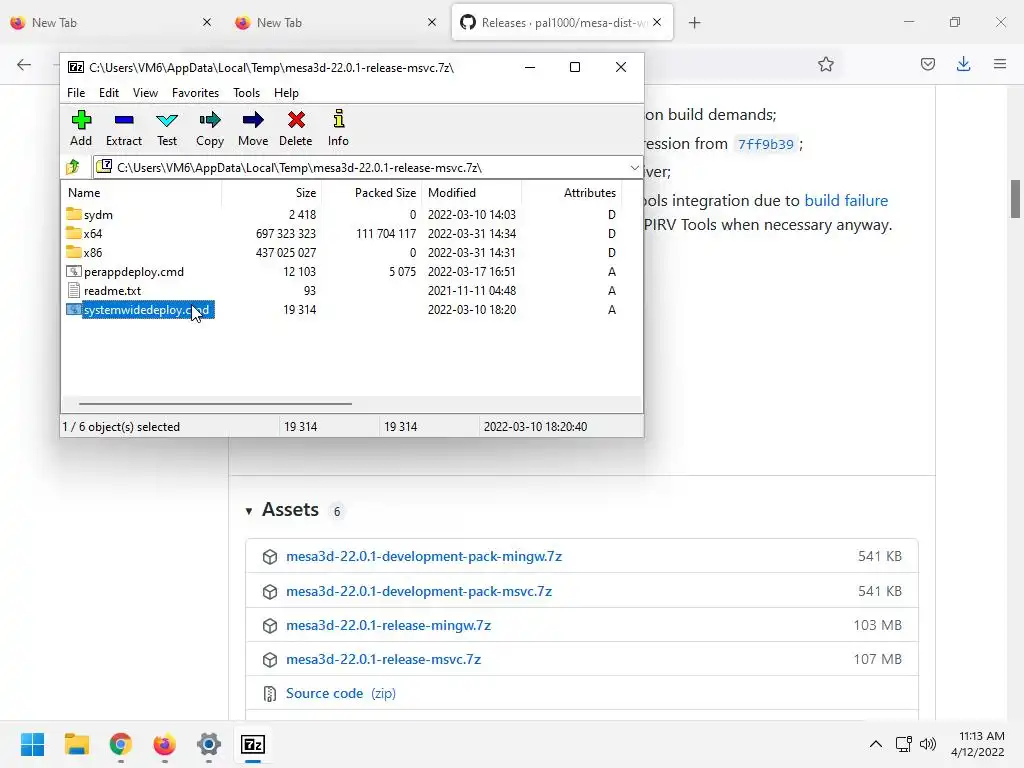Image resolution: width=1024 pixels, height=768 pixels.
Task: Open volume control tray icon
Action: pos(927,744)
